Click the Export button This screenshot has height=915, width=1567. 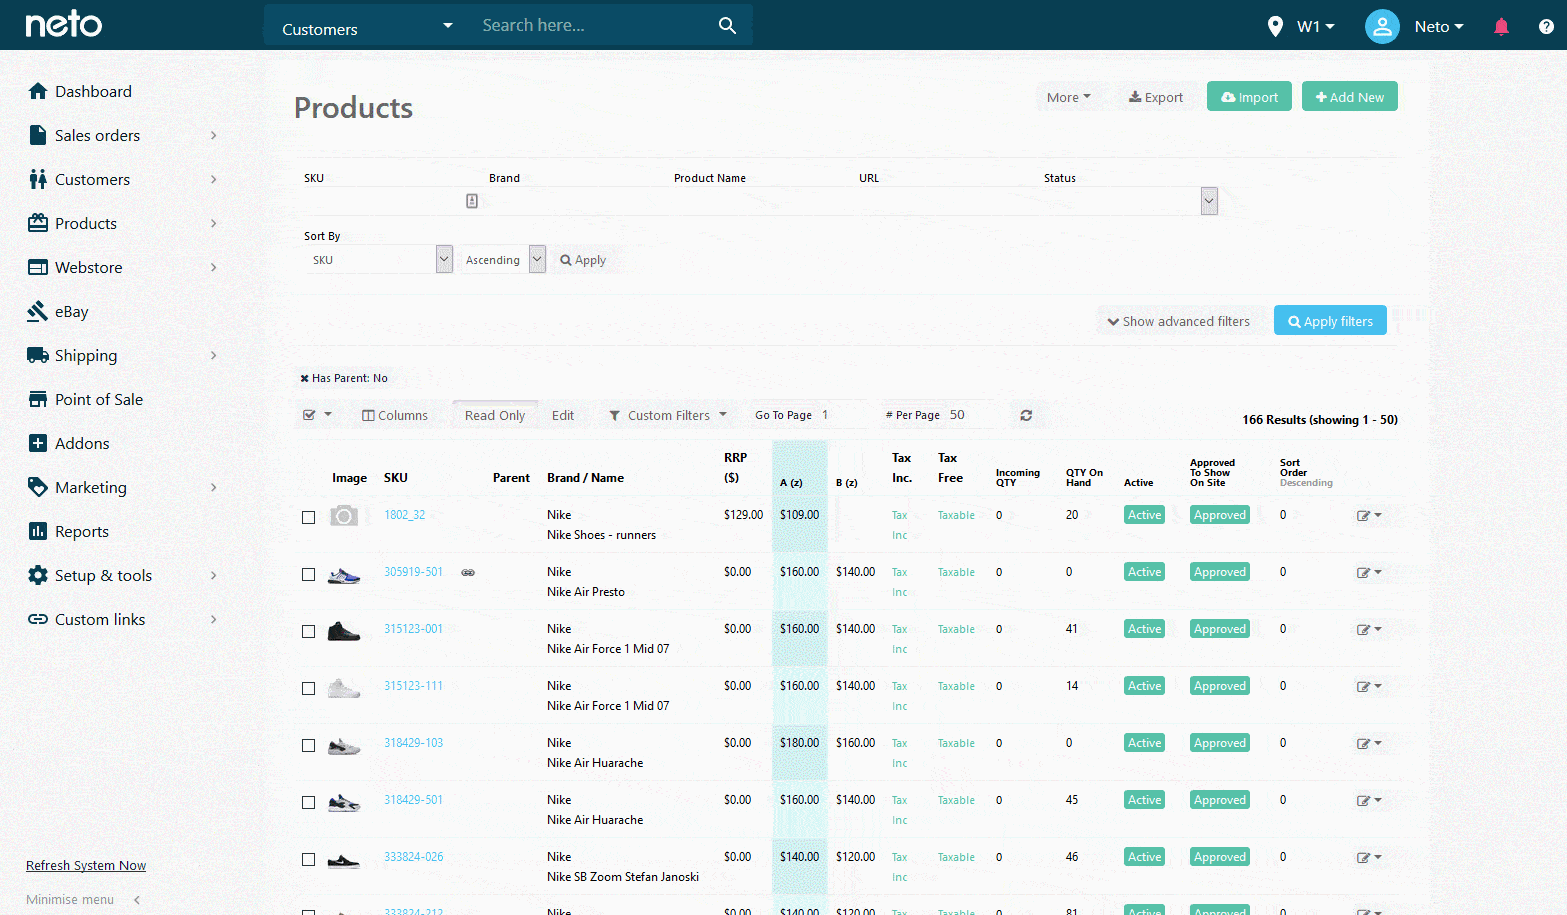tap(1156, 97)
